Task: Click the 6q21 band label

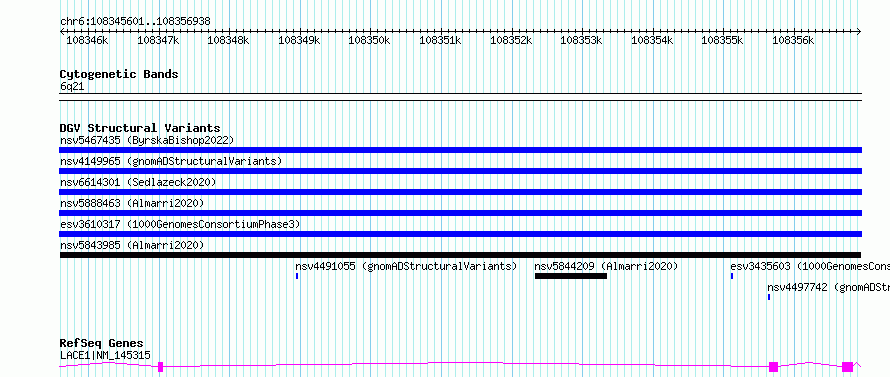Action: pos(72,87)
